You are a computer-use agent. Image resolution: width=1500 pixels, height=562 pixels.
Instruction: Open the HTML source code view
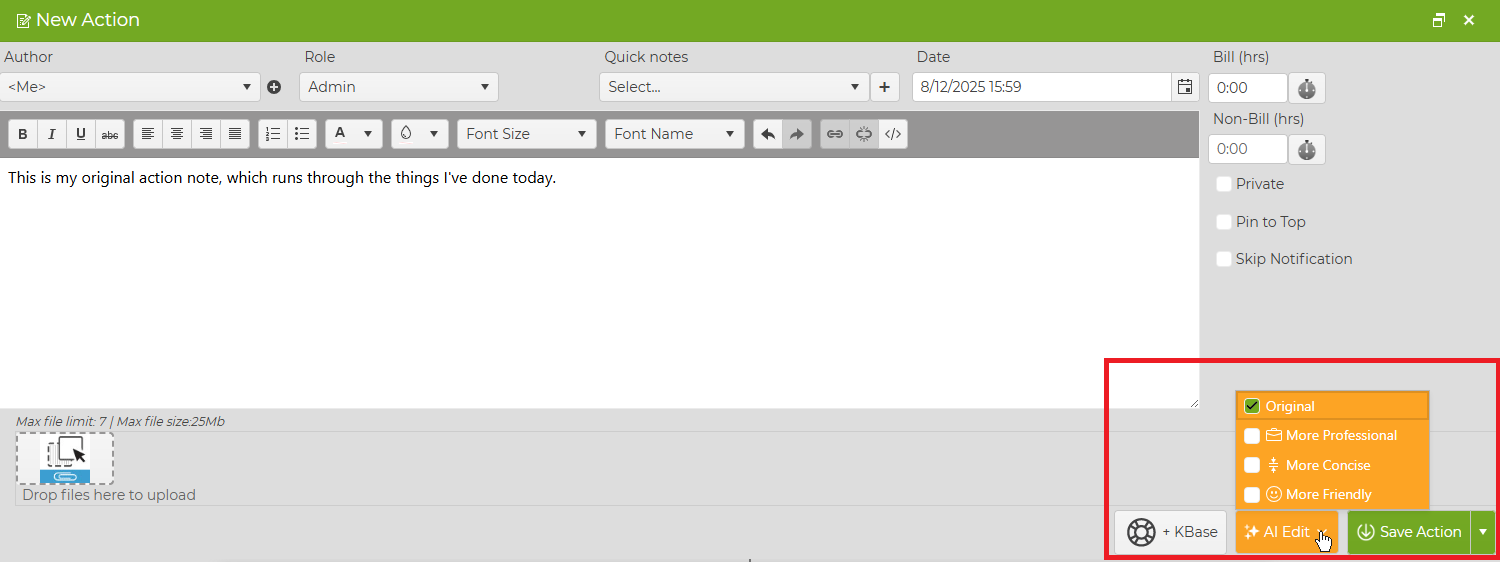893,134
